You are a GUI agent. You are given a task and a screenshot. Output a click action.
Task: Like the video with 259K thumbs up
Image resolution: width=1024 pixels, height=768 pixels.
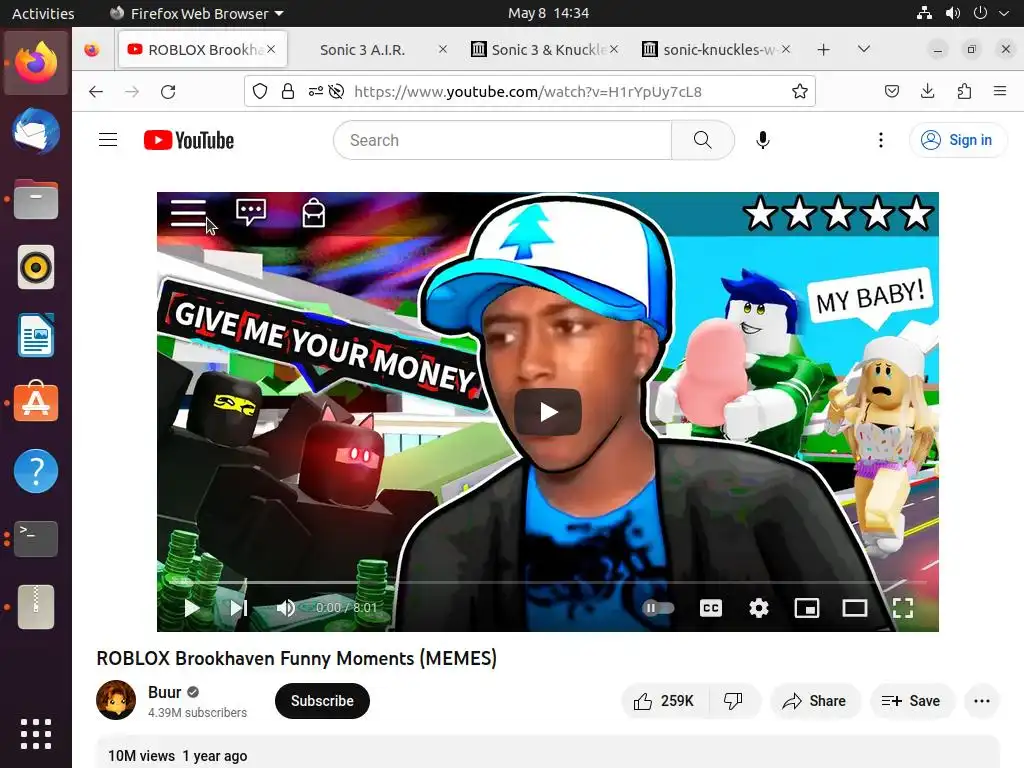click(x=664, y=701)
